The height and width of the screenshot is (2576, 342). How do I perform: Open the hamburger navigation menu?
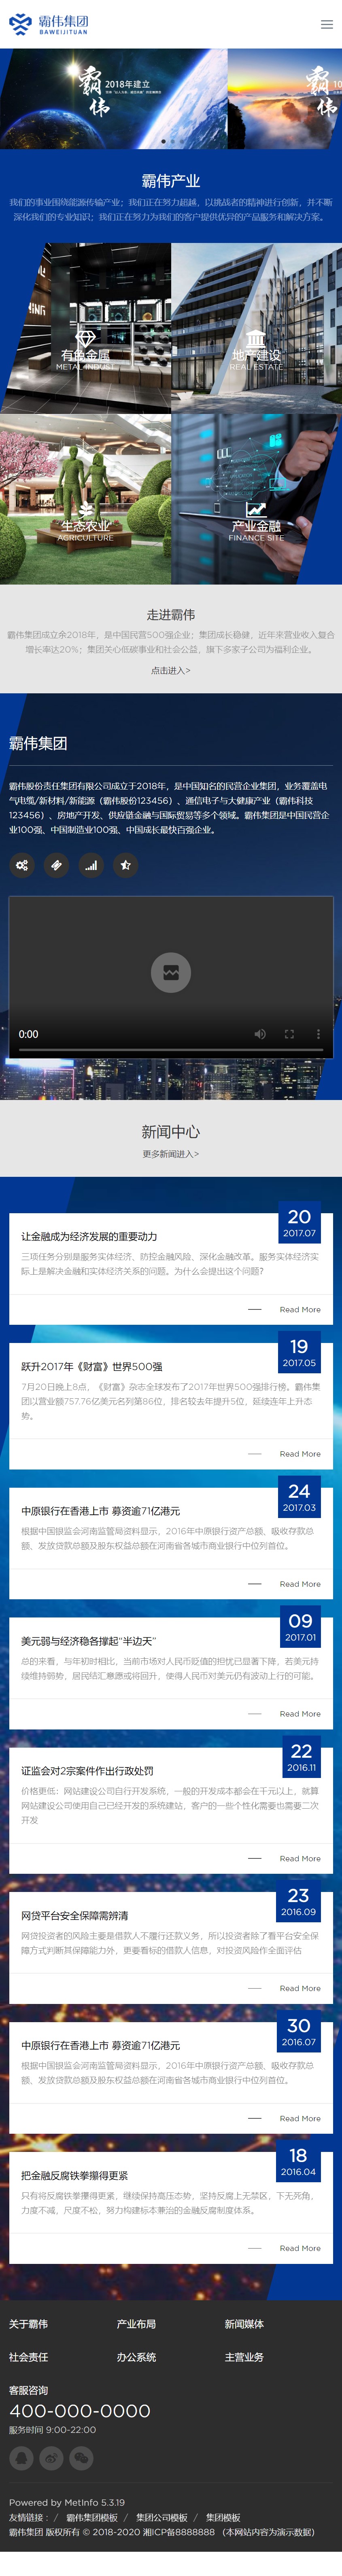point(326,24)
